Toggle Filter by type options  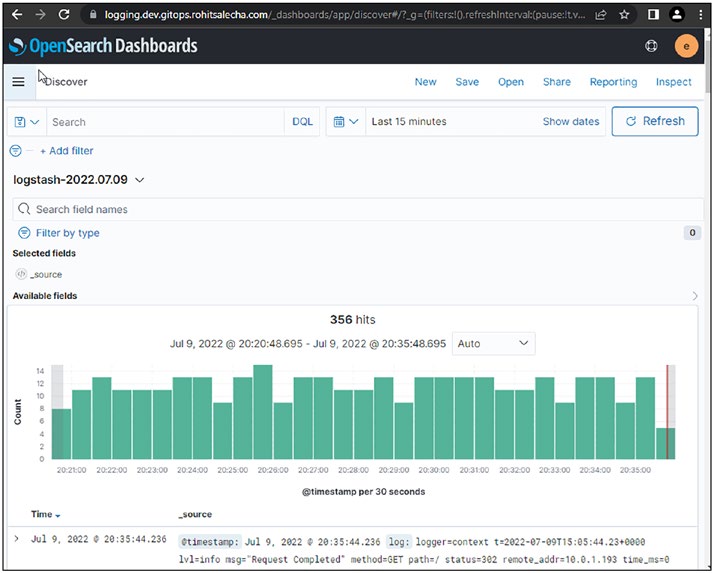59,233
